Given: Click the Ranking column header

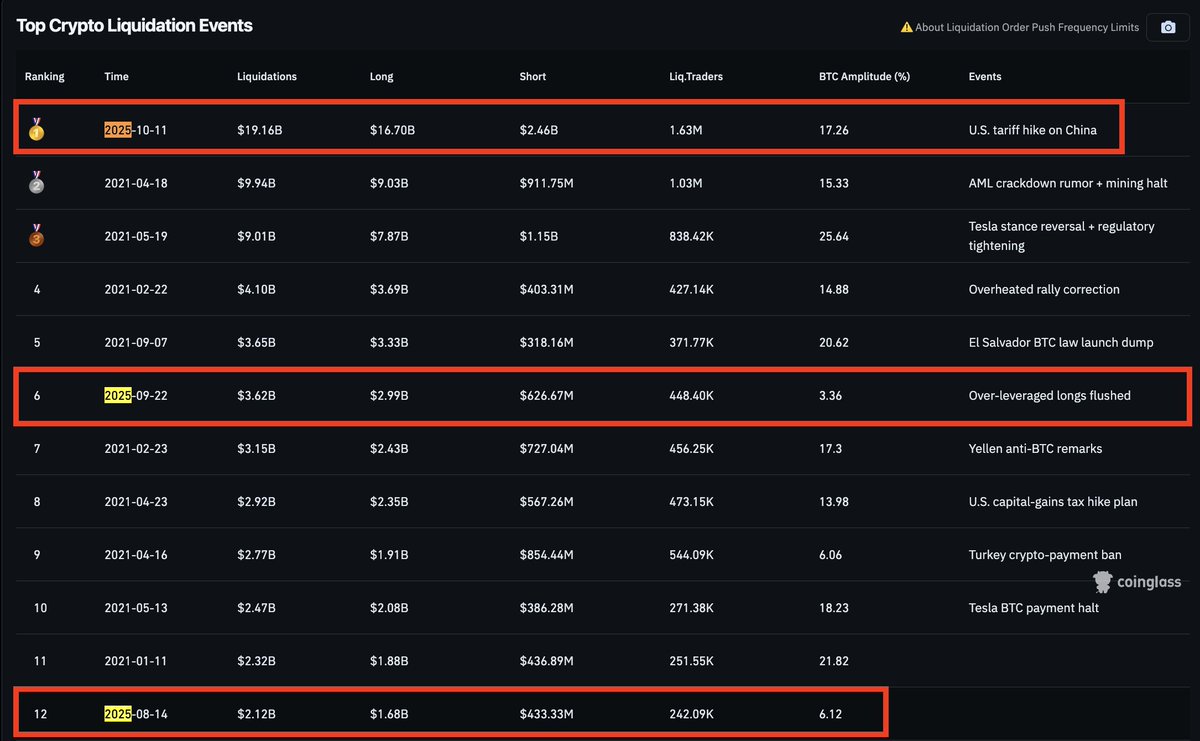Looking at the screenshot, I should click(x=45, y=77).
